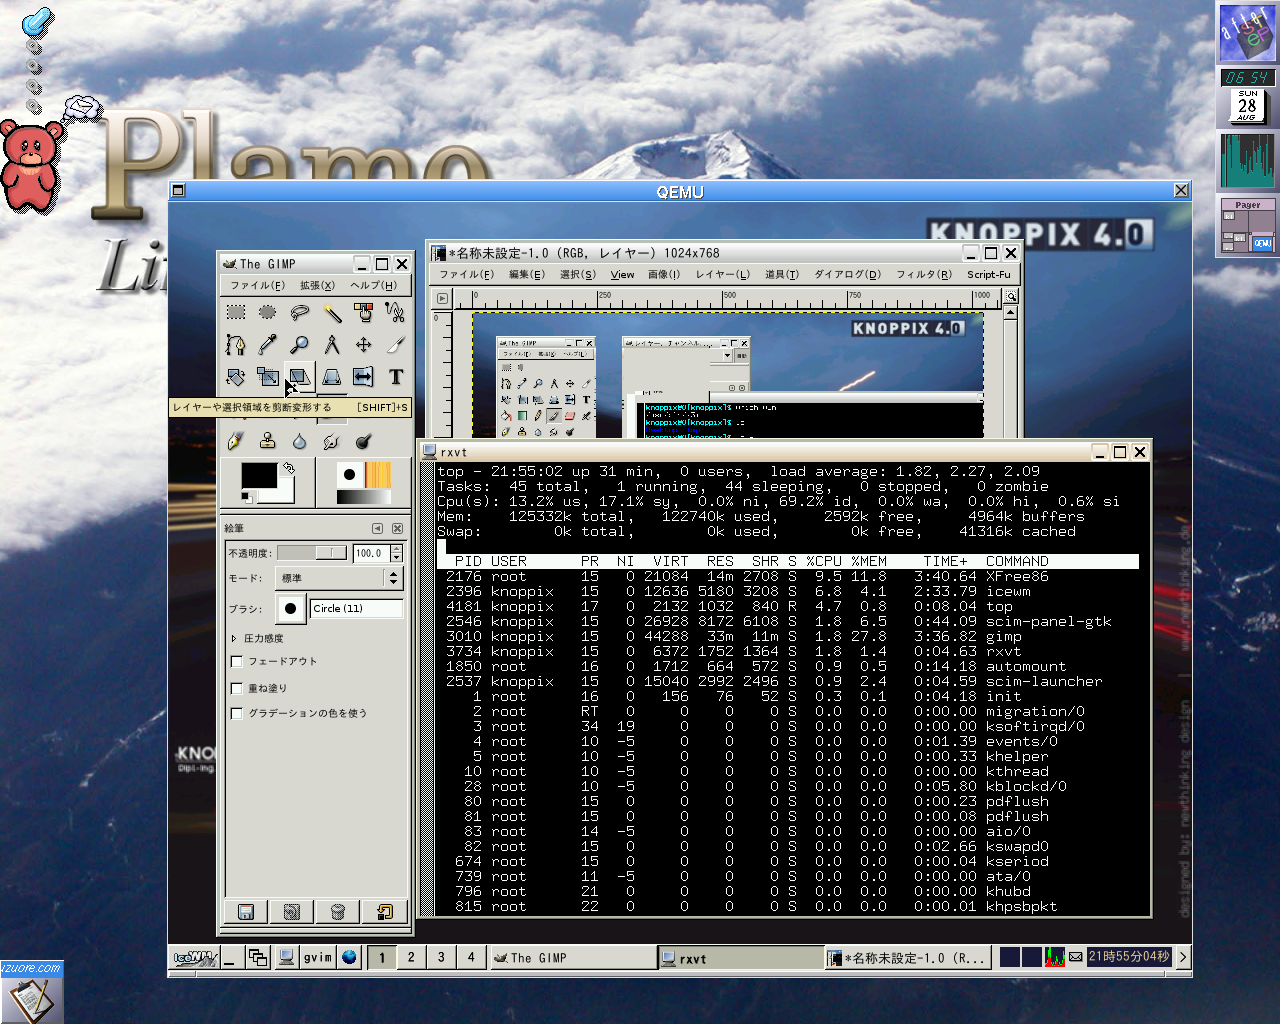Open image window corner menu arrow button

point(443,298)
